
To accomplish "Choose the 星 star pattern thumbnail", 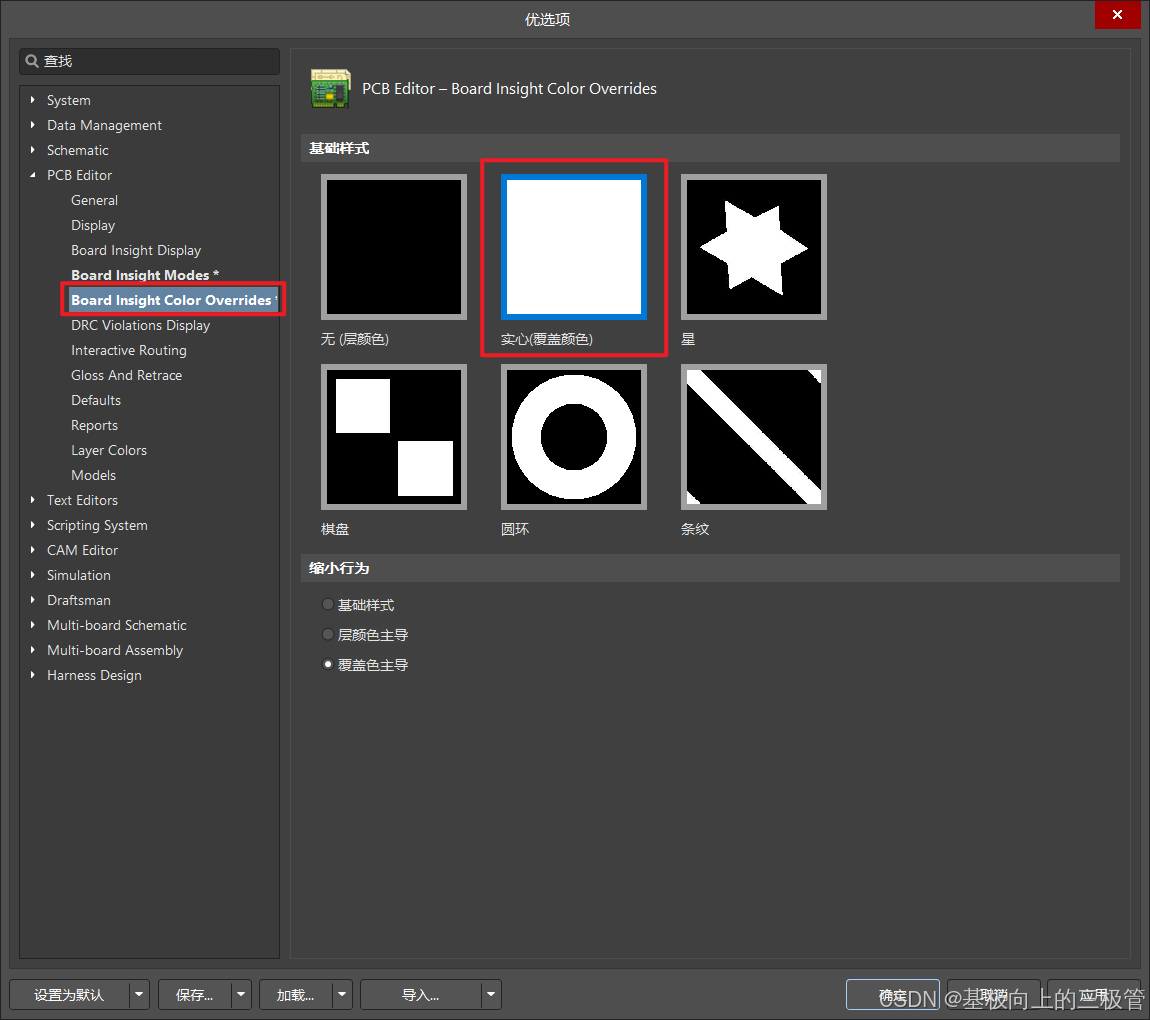I will 753,247.
